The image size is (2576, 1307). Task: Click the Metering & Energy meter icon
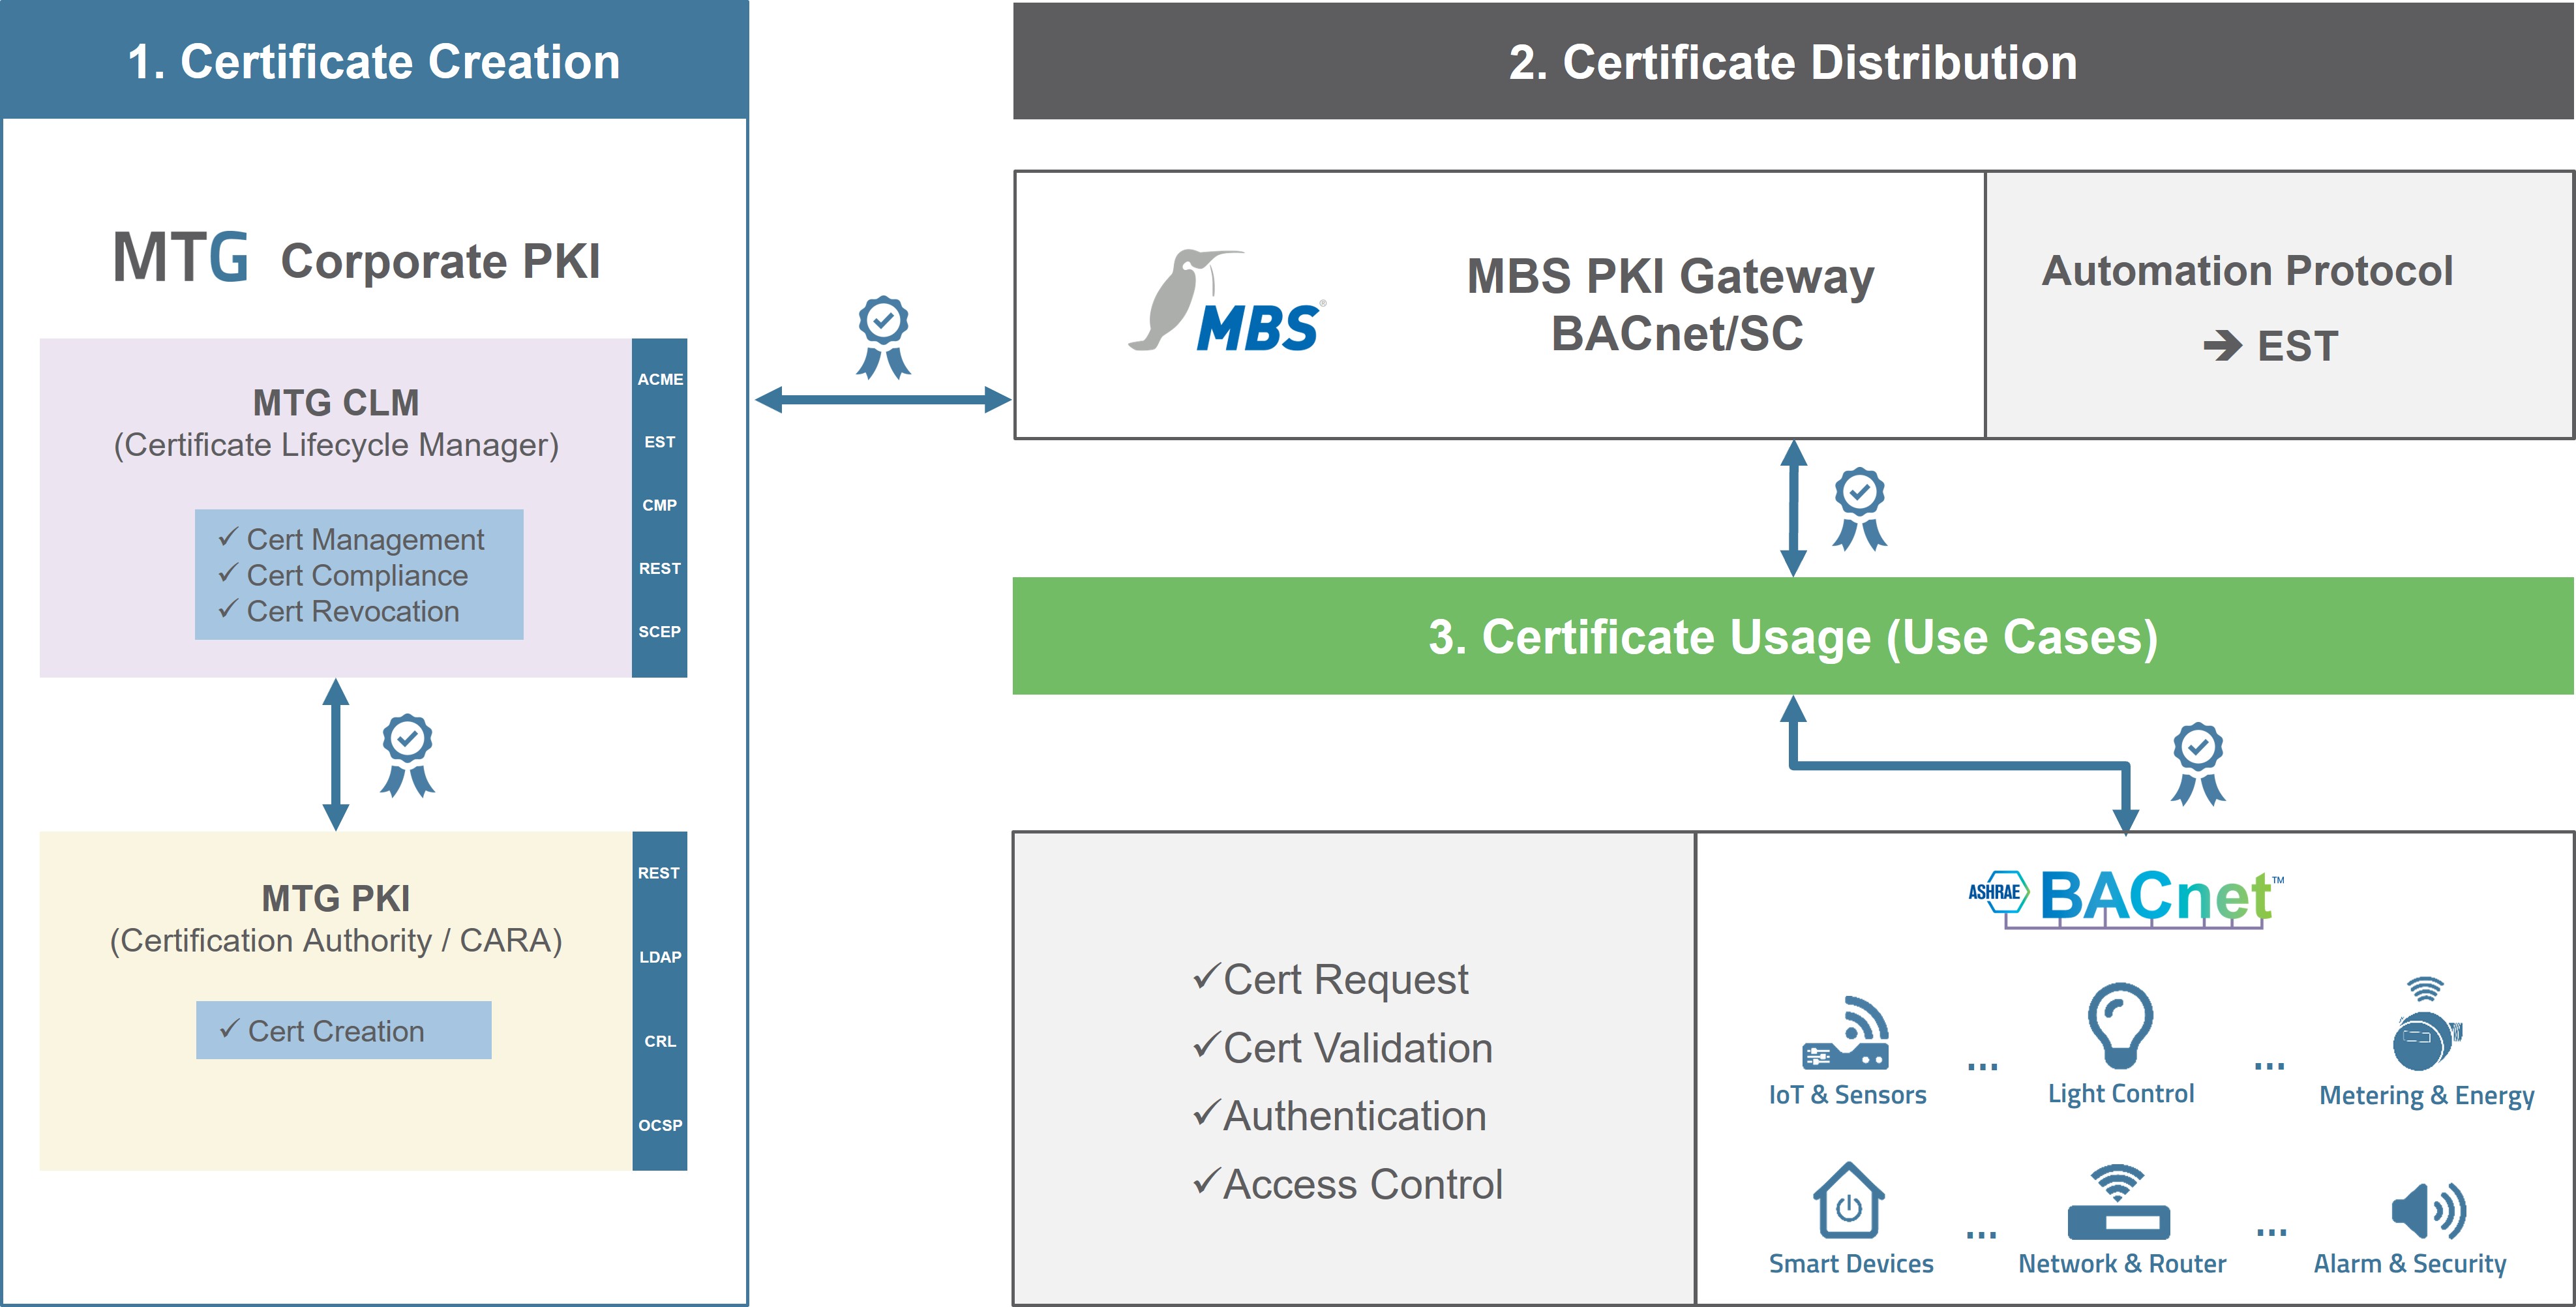pos(2427,1024)
